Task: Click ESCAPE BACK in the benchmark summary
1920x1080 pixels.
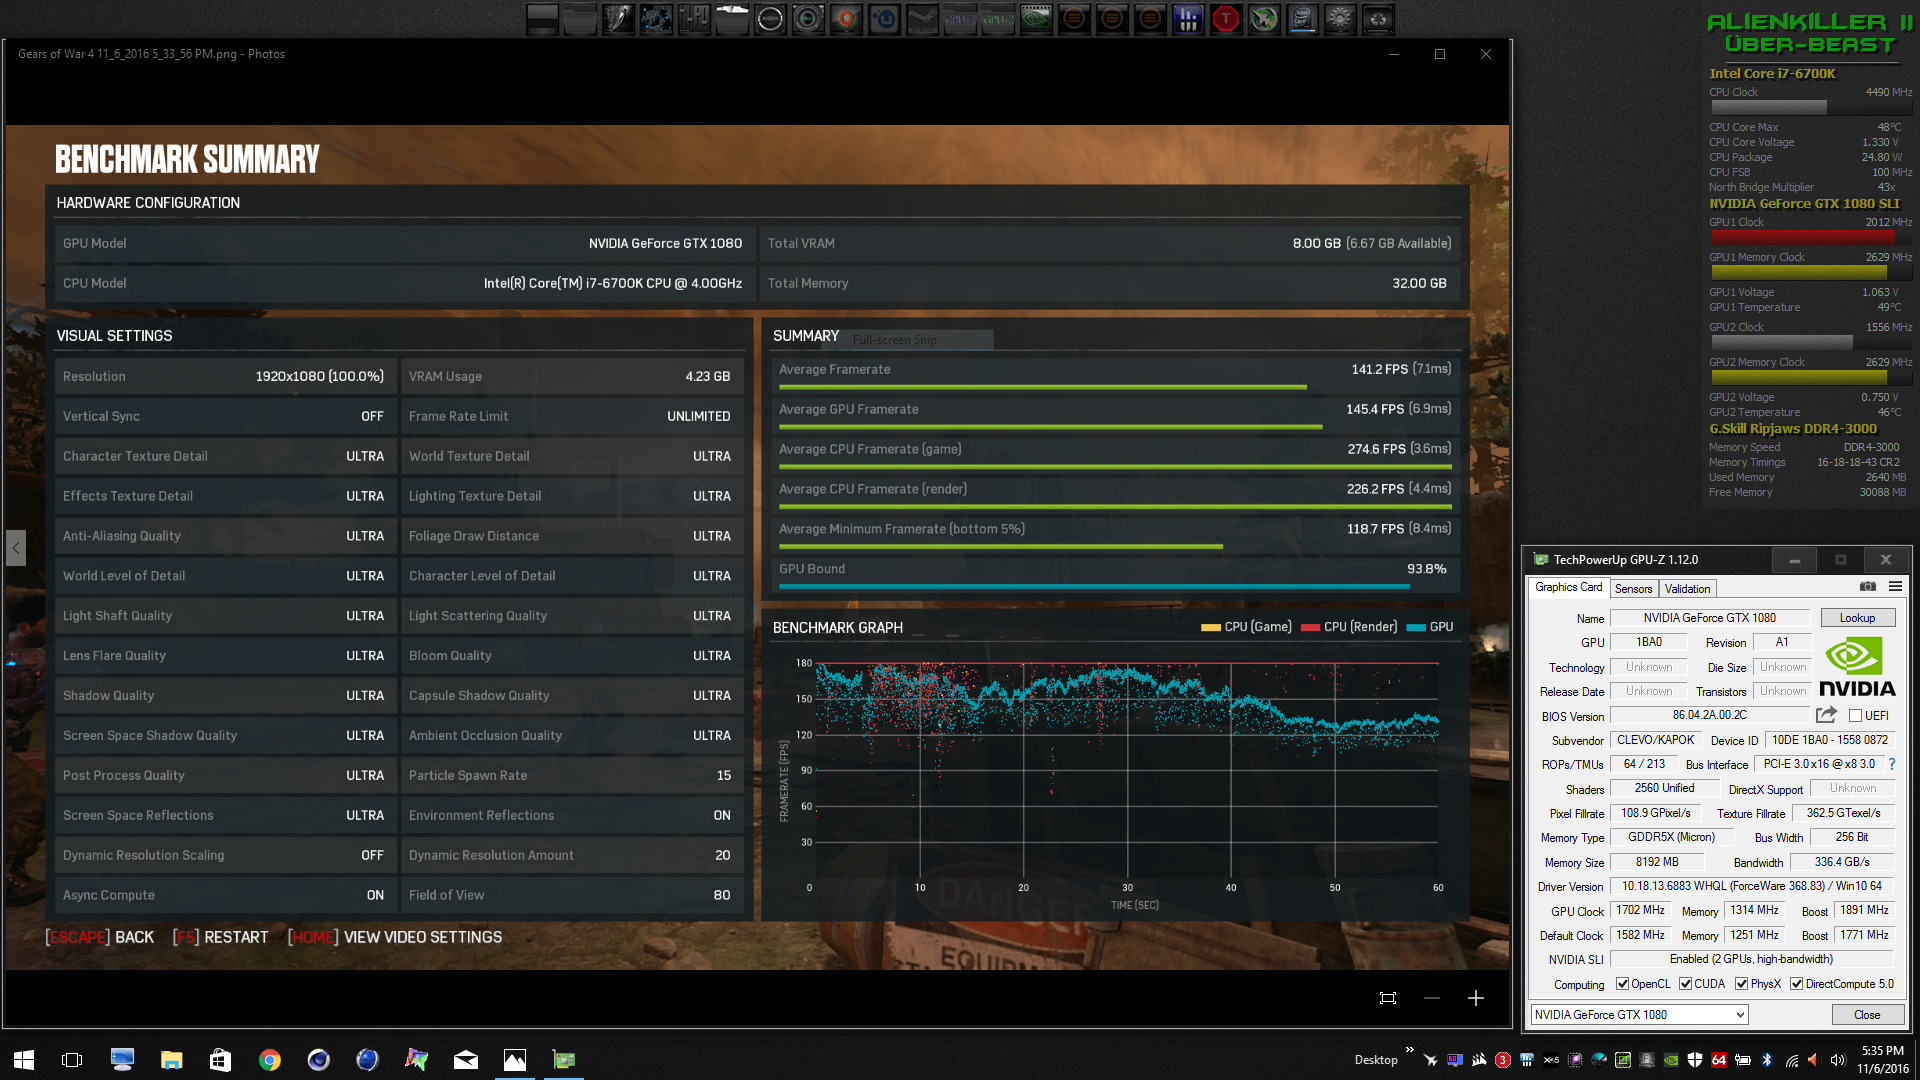Action: coord(100,938)
